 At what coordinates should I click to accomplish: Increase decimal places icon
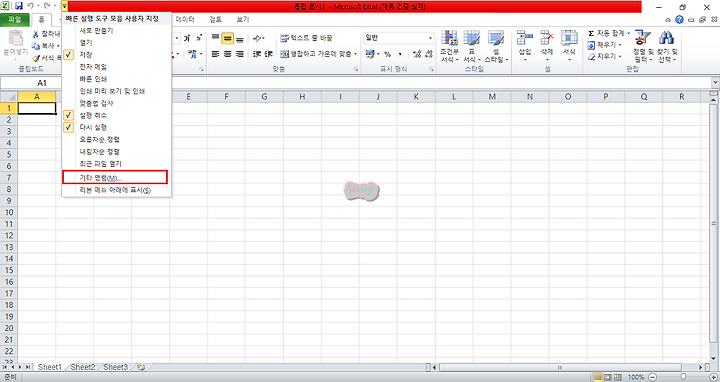[417, 54]
